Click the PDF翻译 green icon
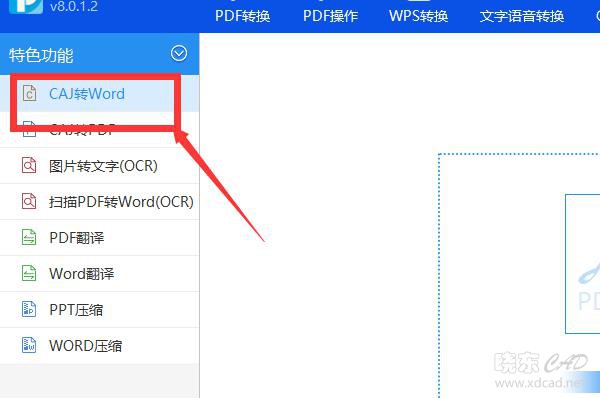The image size is (600, 398). [29, 237]
